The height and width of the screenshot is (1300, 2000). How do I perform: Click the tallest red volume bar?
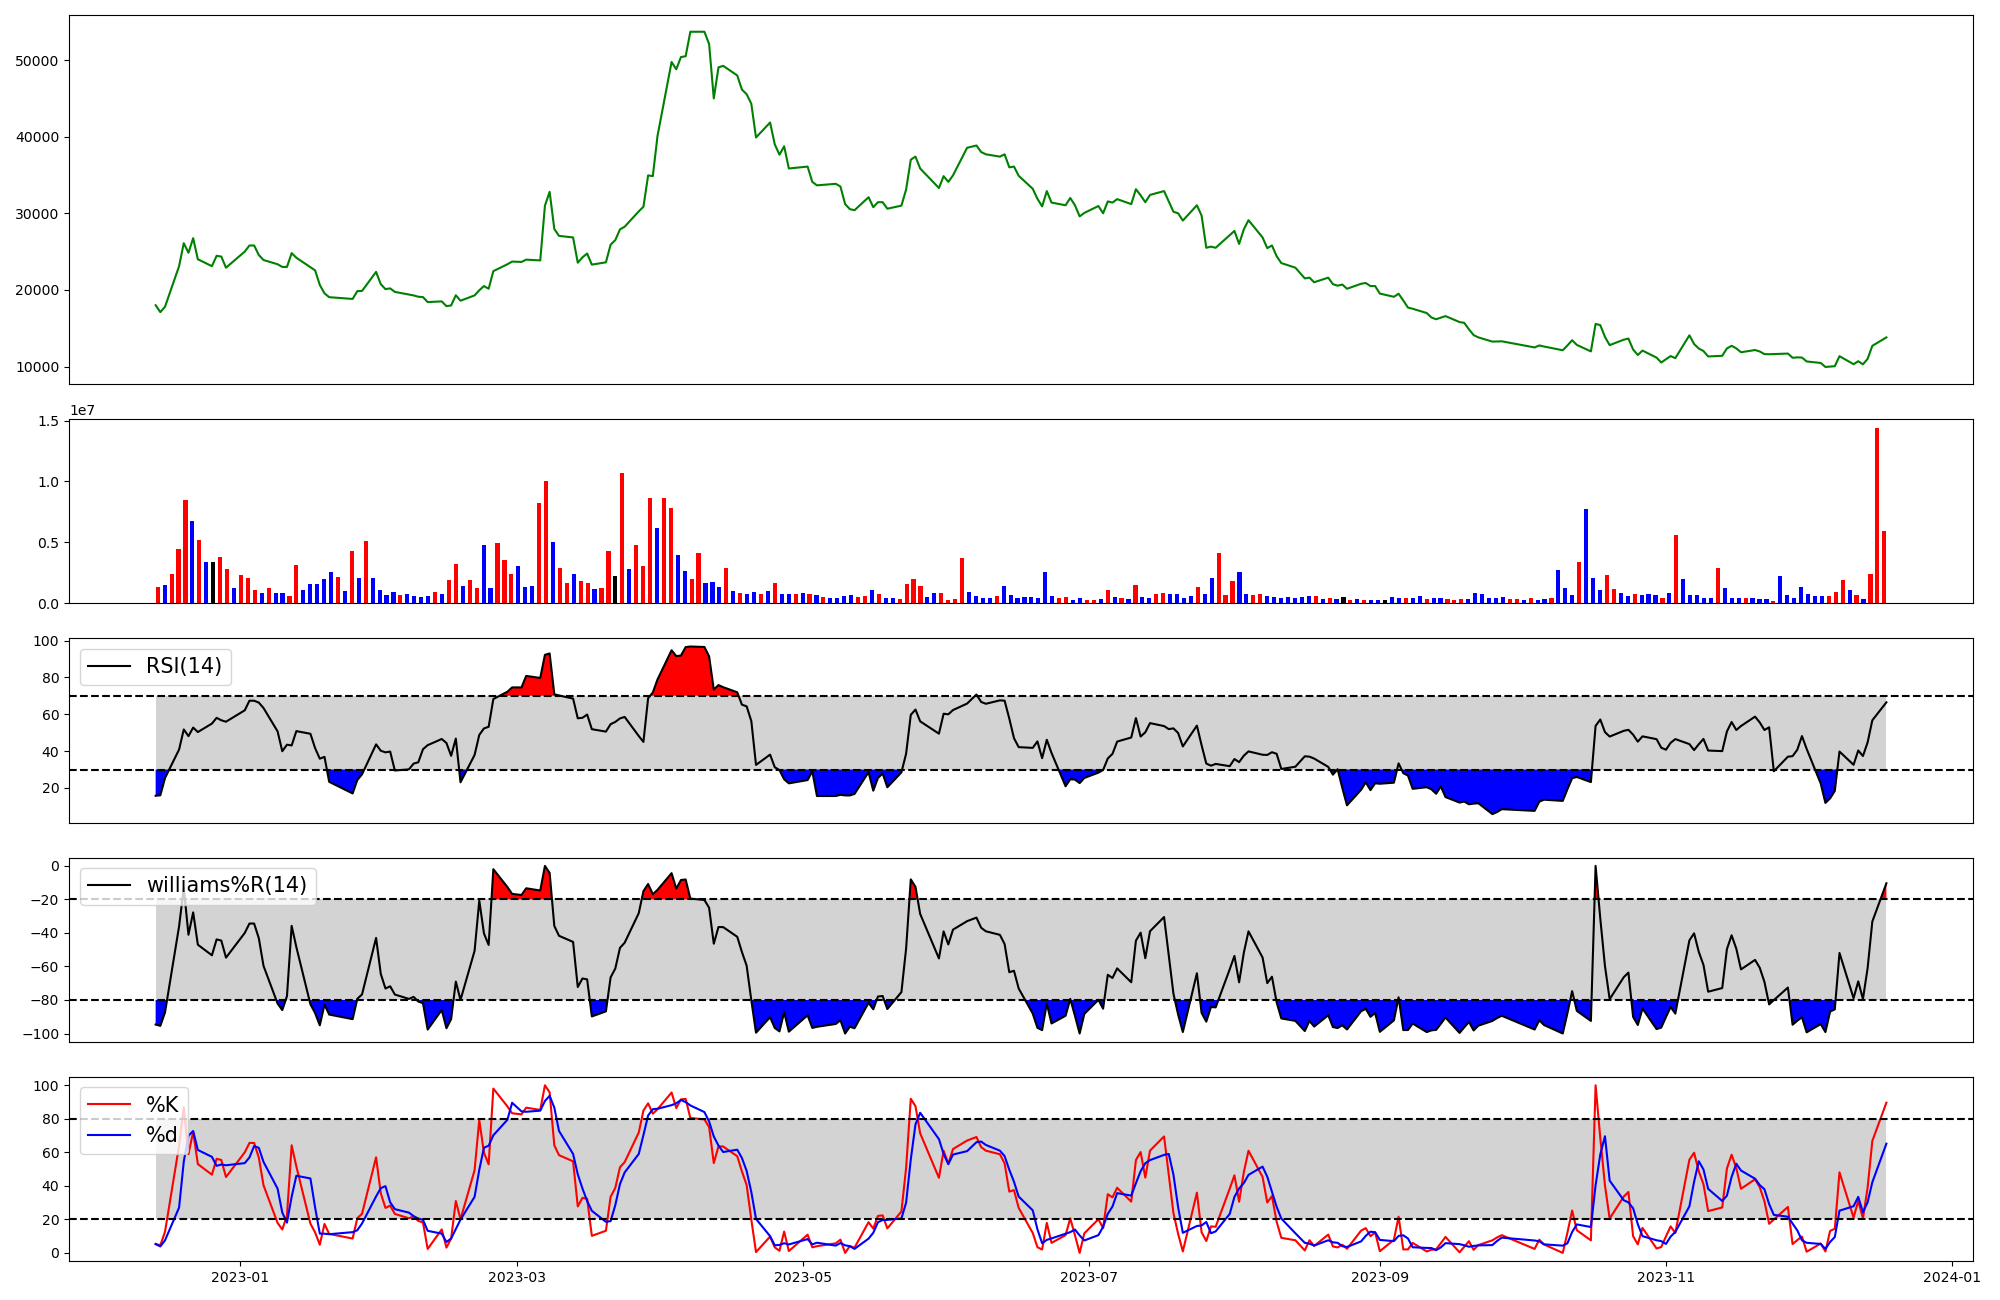[1877, 515]
